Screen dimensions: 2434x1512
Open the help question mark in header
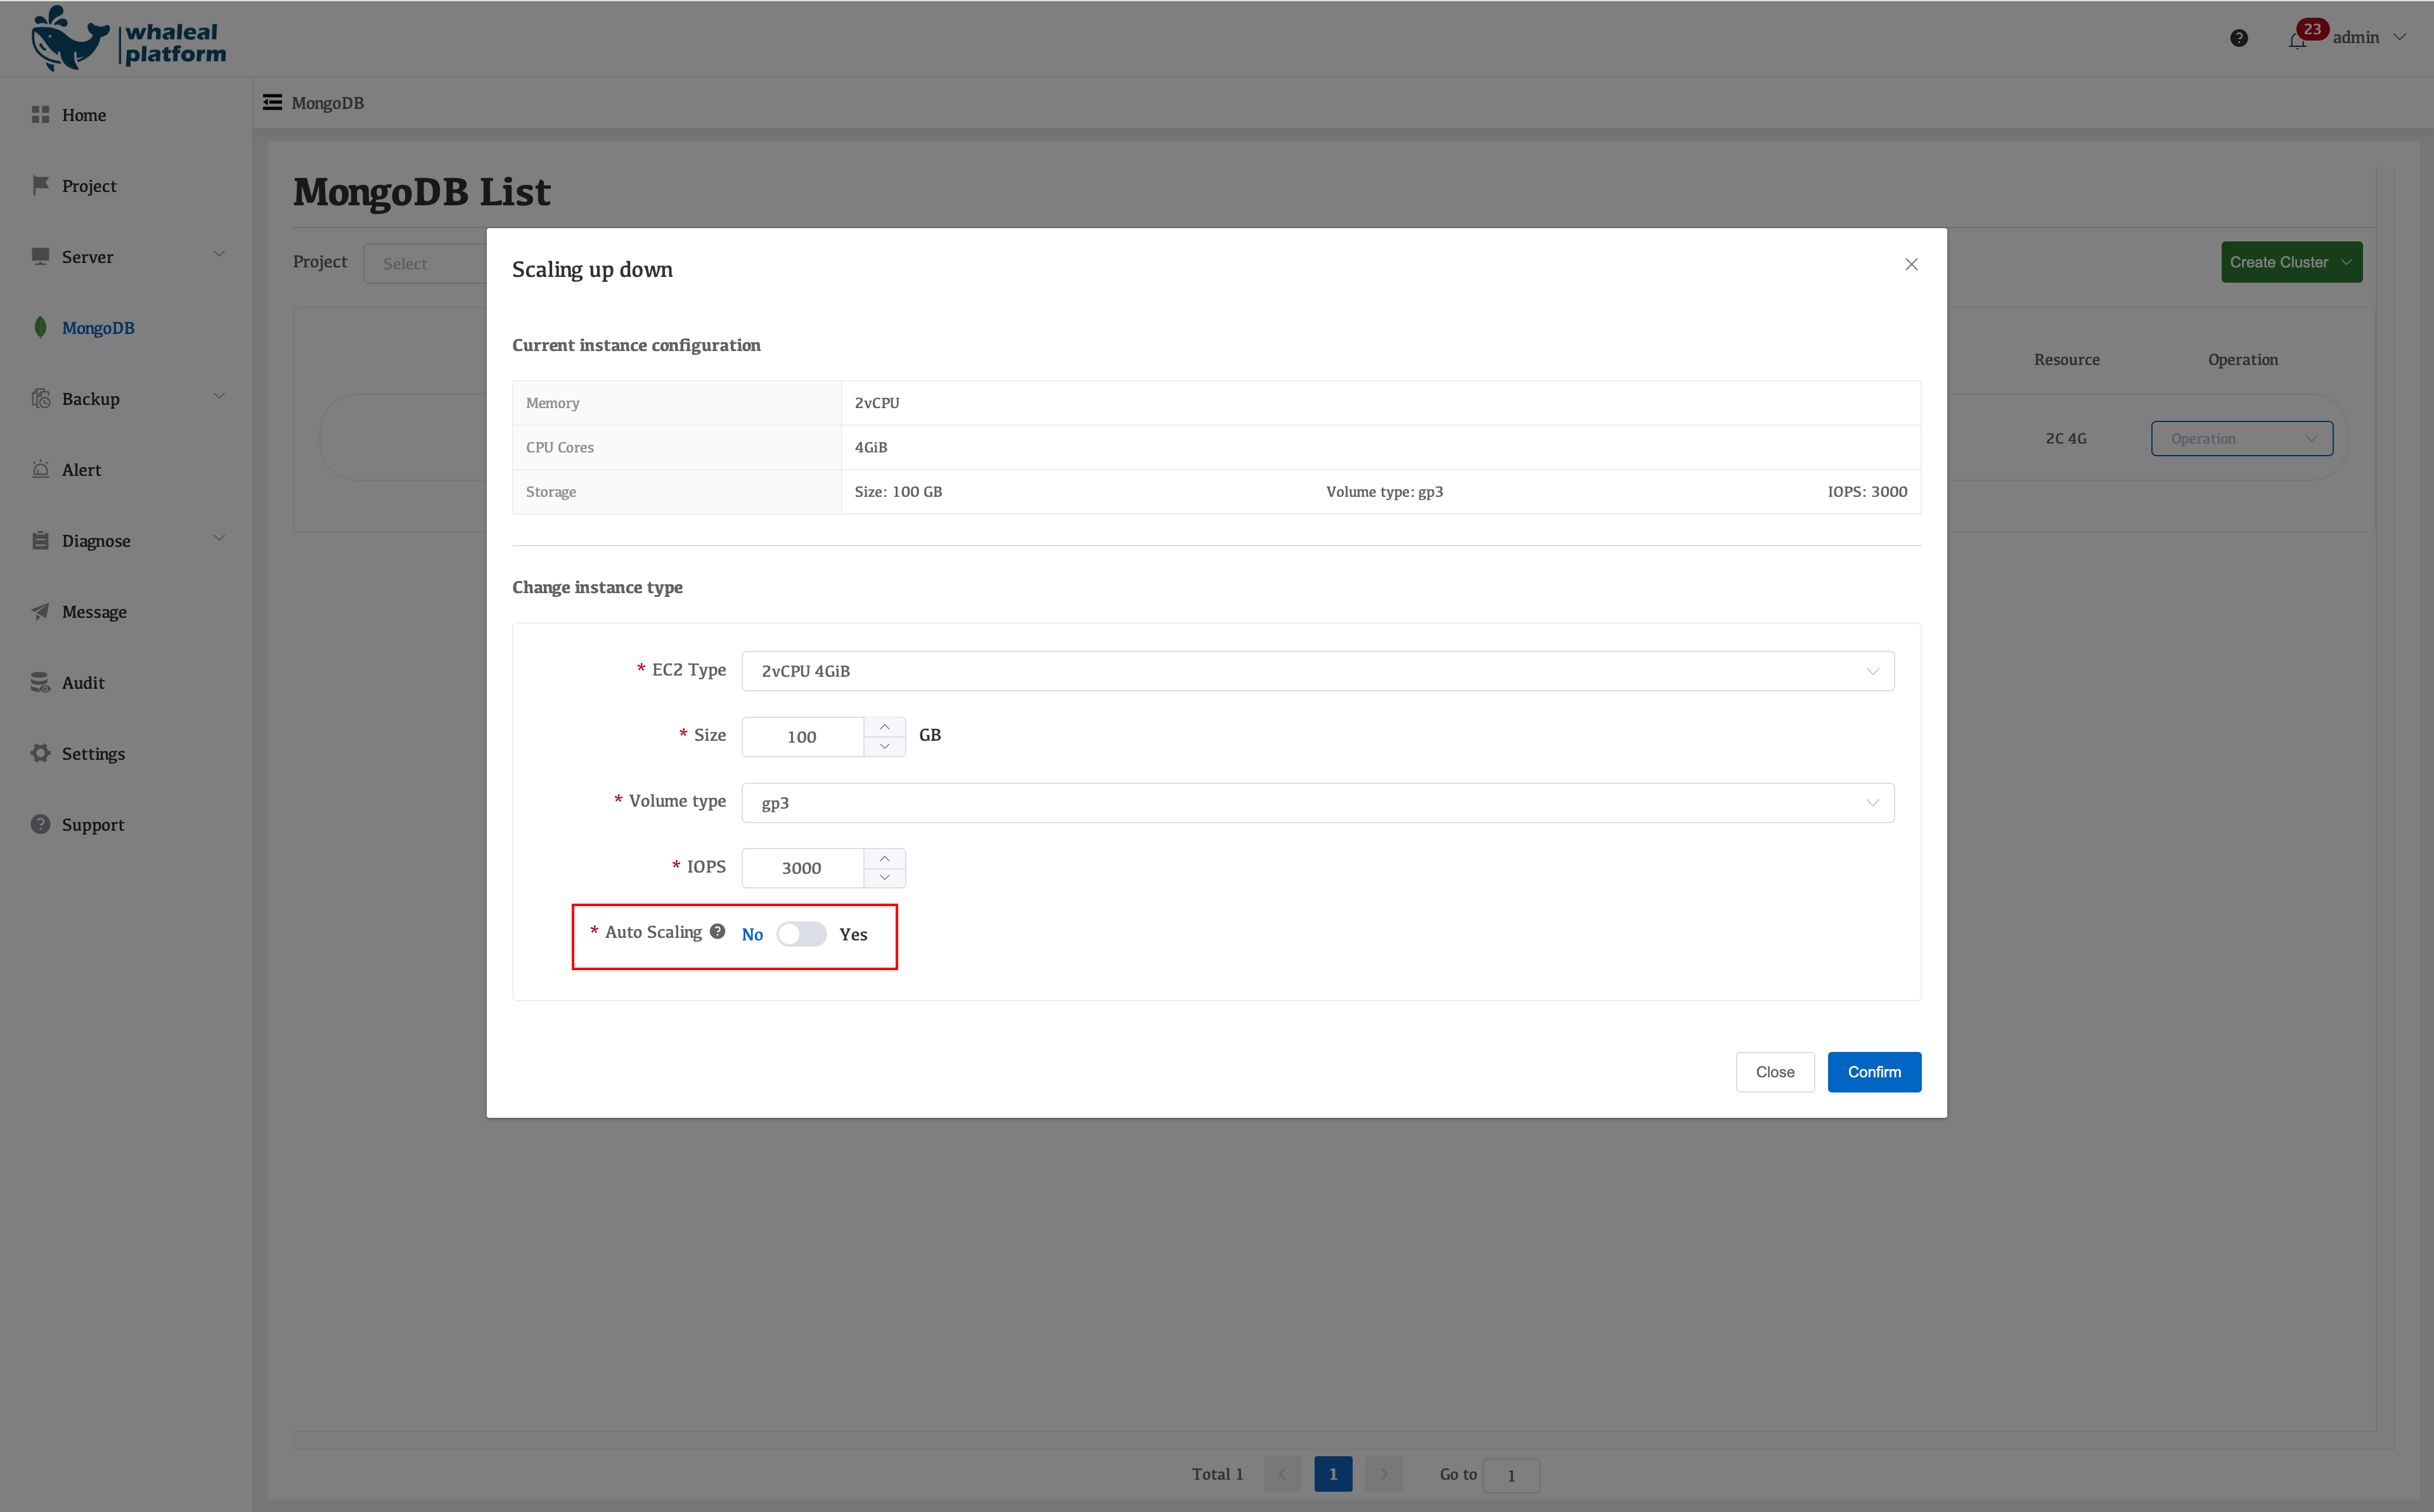click(x=2239, y=38)
